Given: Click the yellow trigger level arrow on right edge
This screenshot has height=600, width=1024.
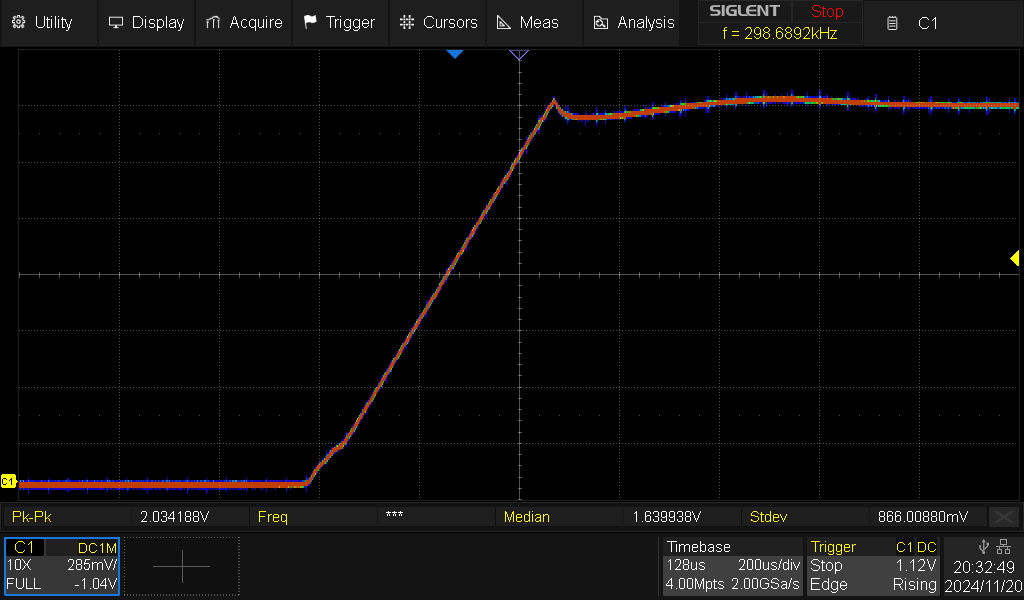Looking at the screenshot, I should pos(1013,259).
